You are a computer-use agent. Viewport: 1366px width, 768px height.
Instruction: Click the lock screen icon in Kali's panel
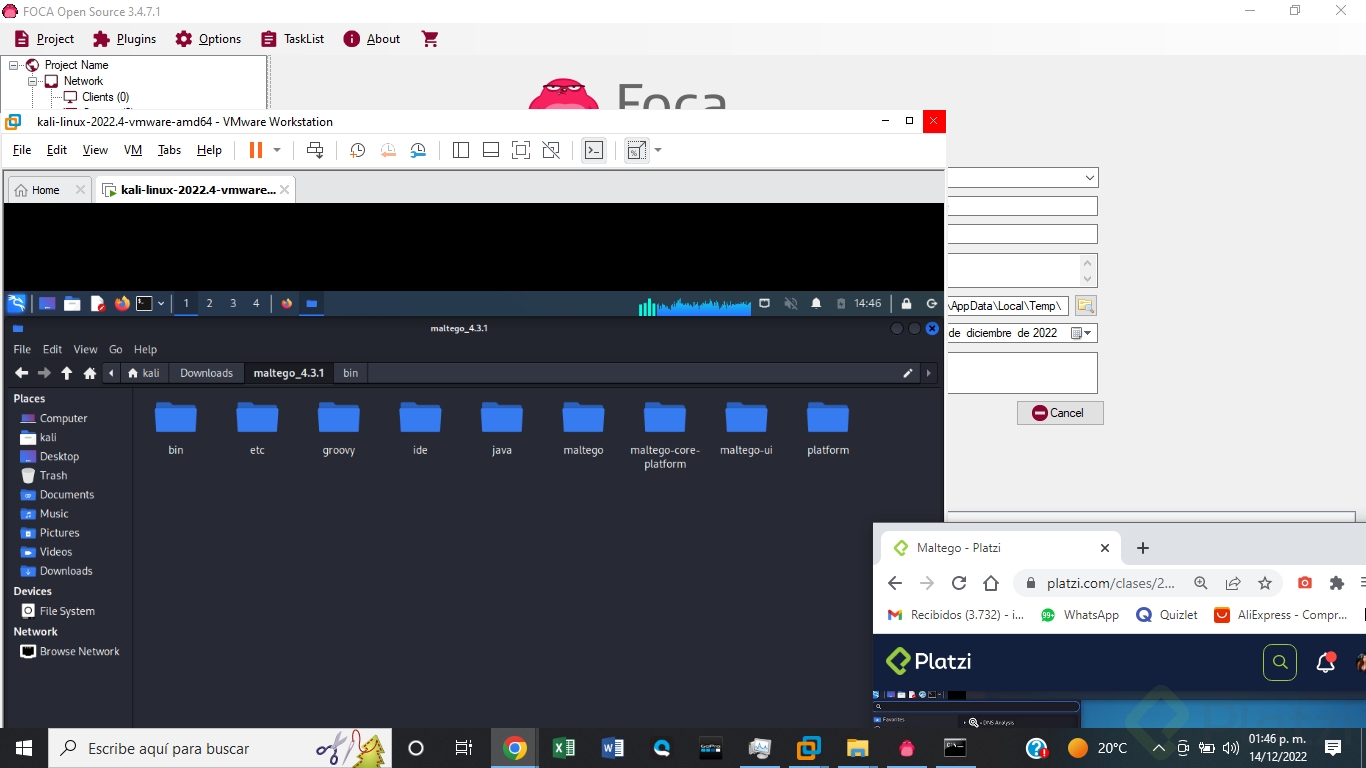[x=906, y=303]
